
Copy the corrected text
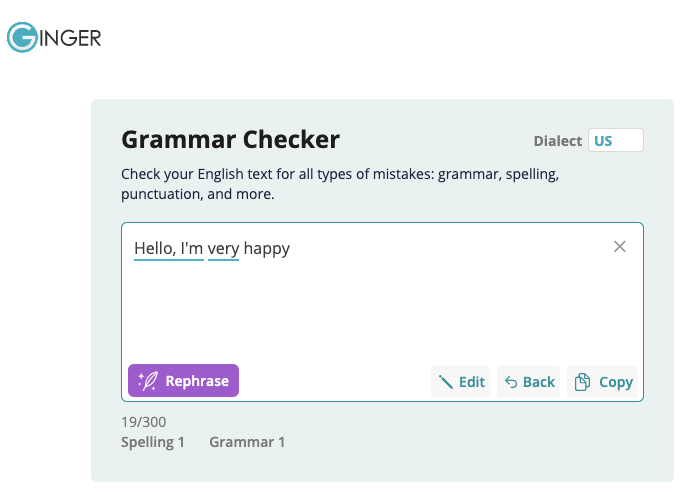(602, 382)
